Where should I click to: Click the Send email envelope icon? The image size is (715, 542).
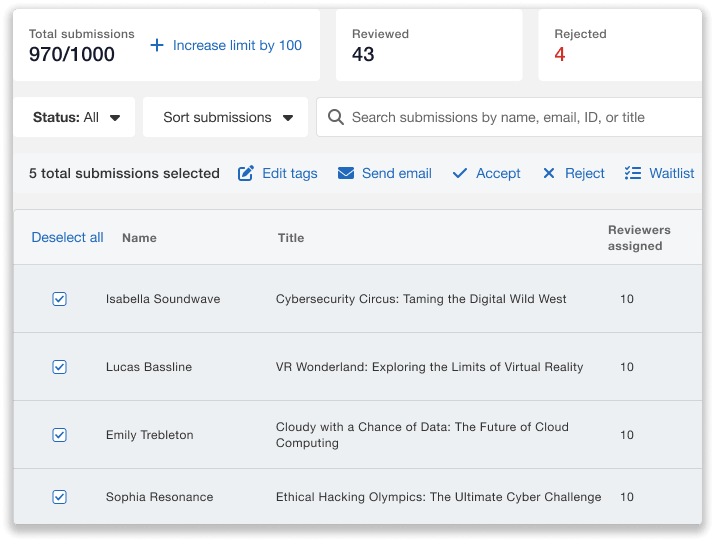[x=346, y=173]
